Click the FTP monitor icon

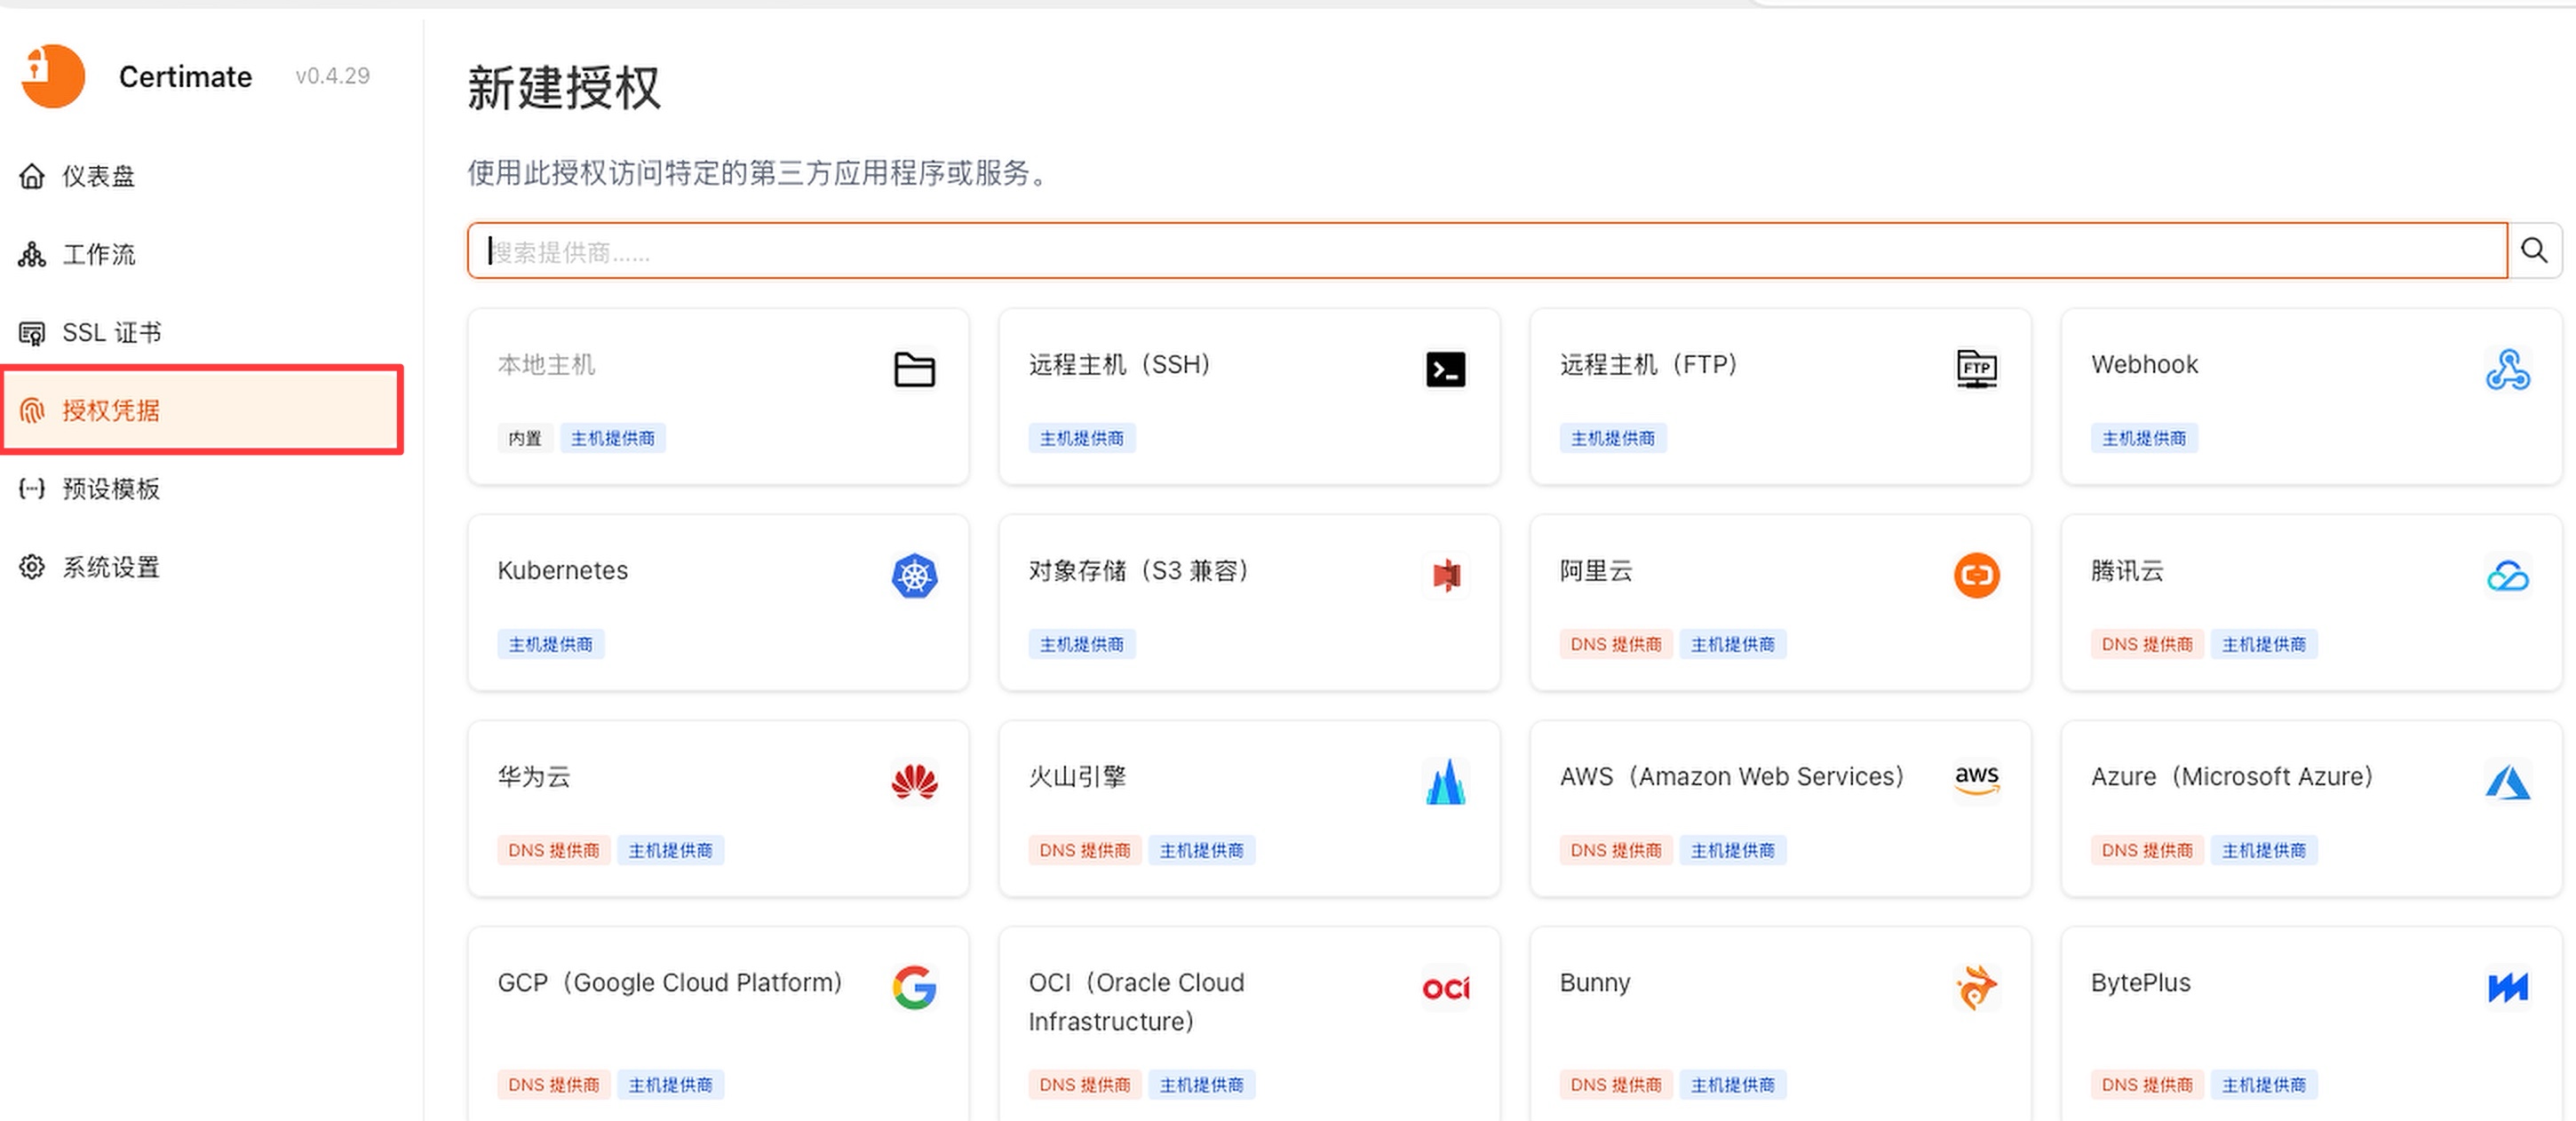click(1976, 369)
